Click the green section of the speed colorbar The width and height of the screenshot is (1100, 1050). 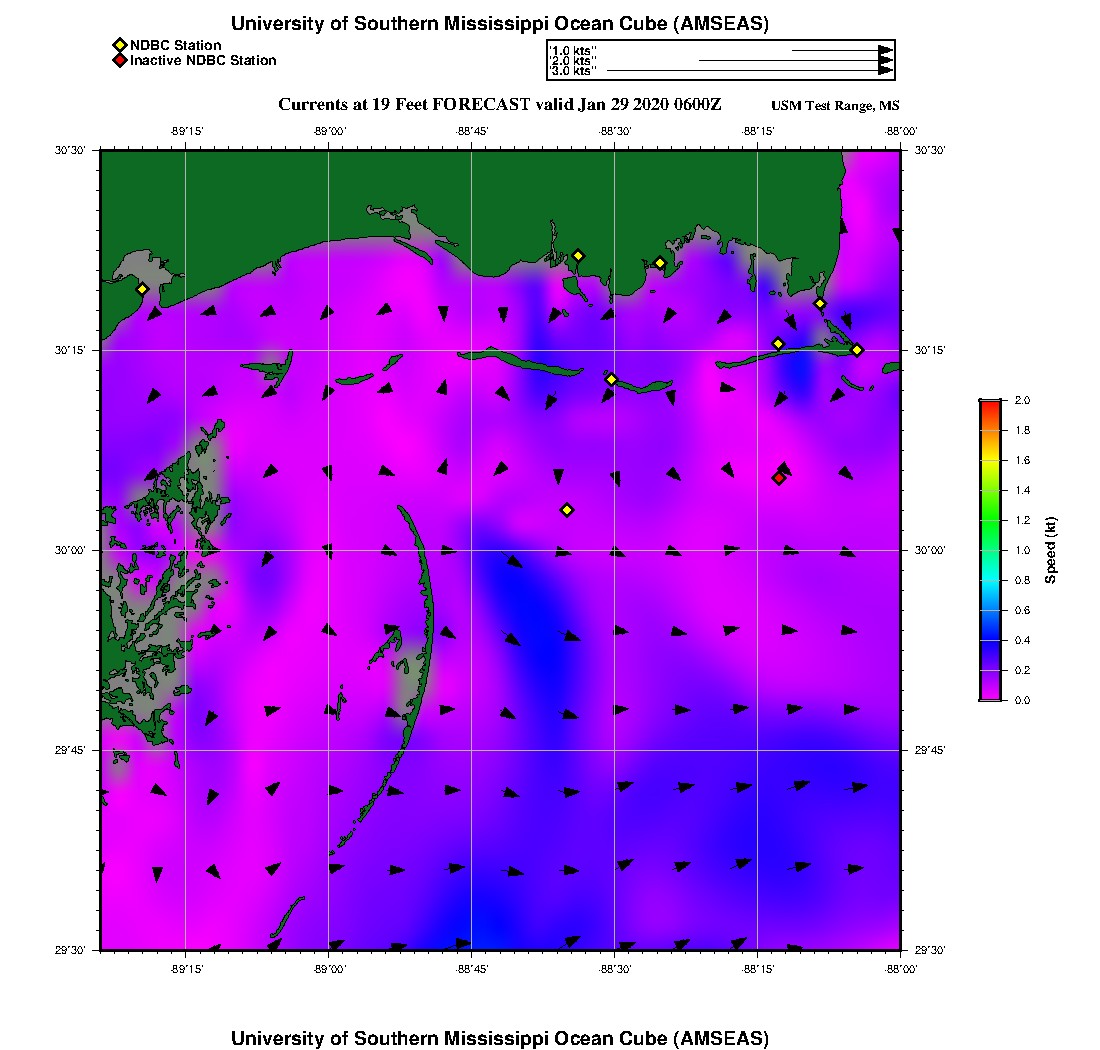click(x=991, y=520)
